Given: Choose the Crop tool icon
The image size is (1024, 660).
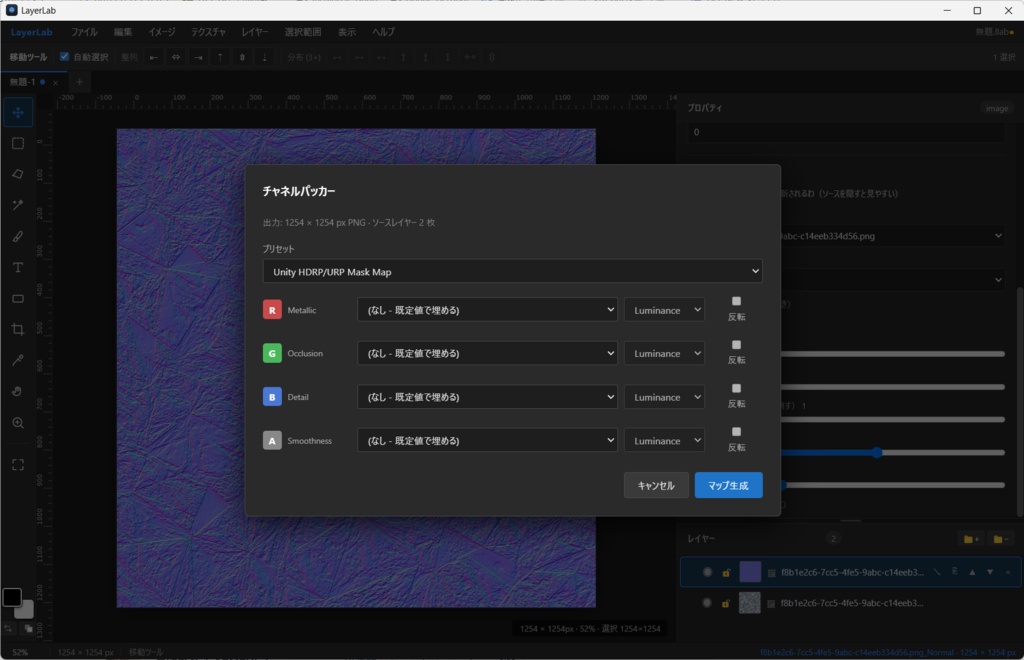Looking at the screenshot, I should (18, 329).
